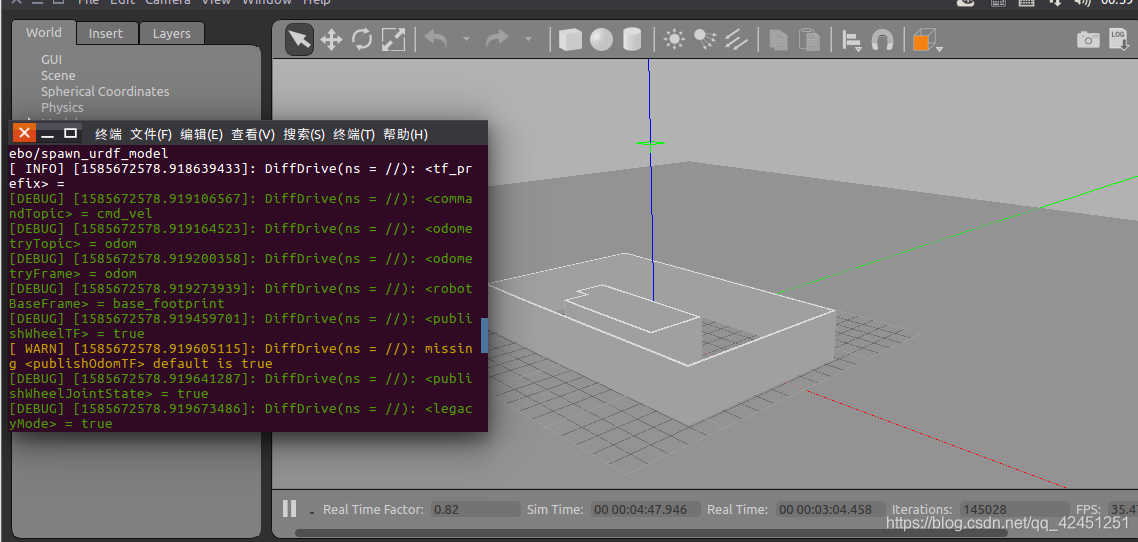Open the terminal 帮助(H) menu

tap(405, 134)
